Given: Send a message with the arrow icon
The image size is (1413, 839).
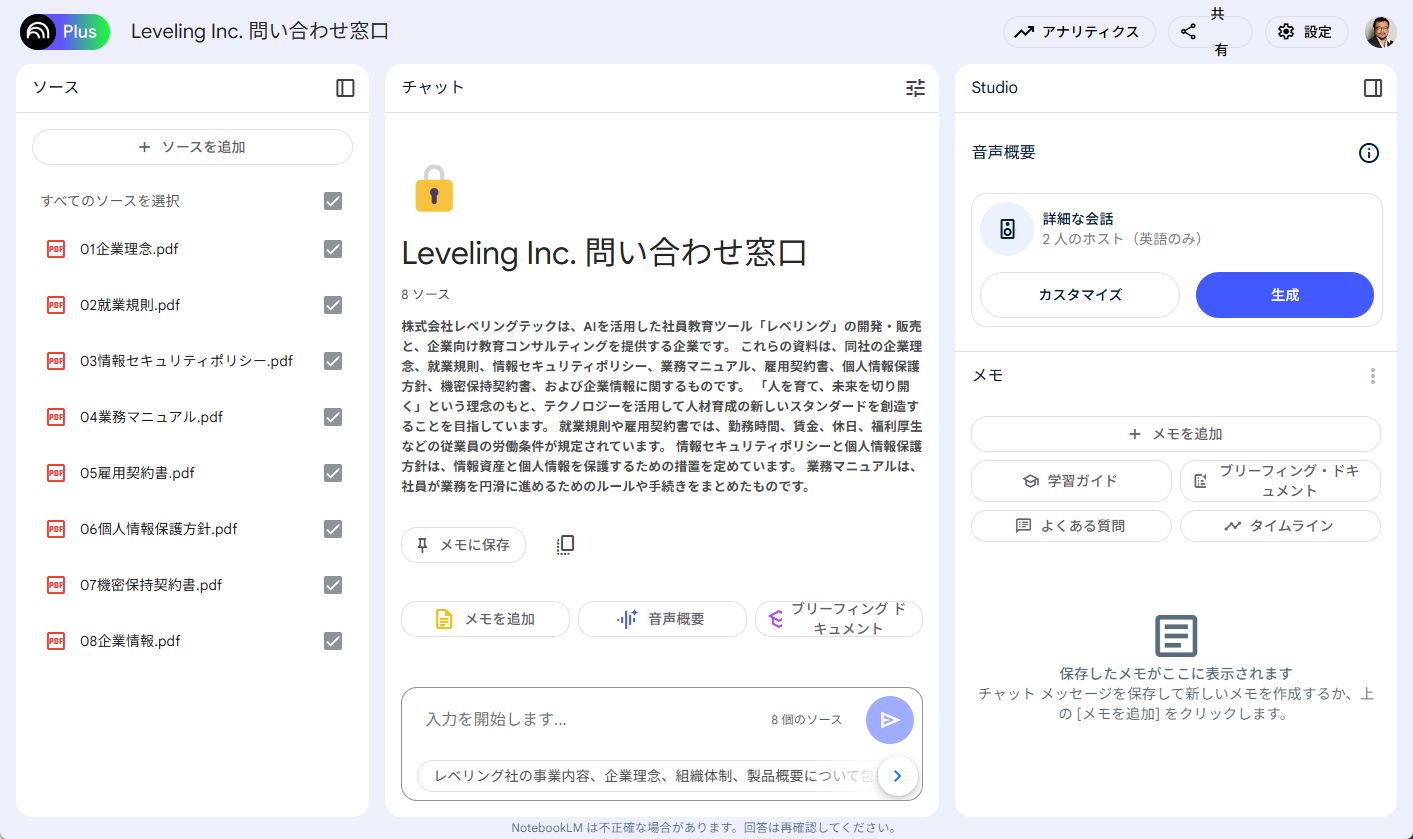Looking at the screenshot, I should coord(889,719).
